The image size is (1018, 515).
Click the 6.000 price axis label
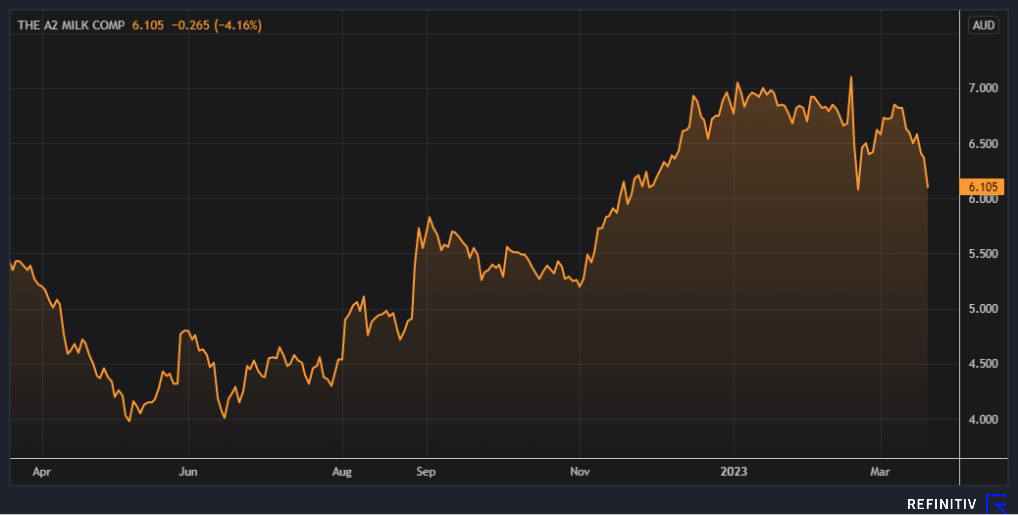[x=983, y=199]
